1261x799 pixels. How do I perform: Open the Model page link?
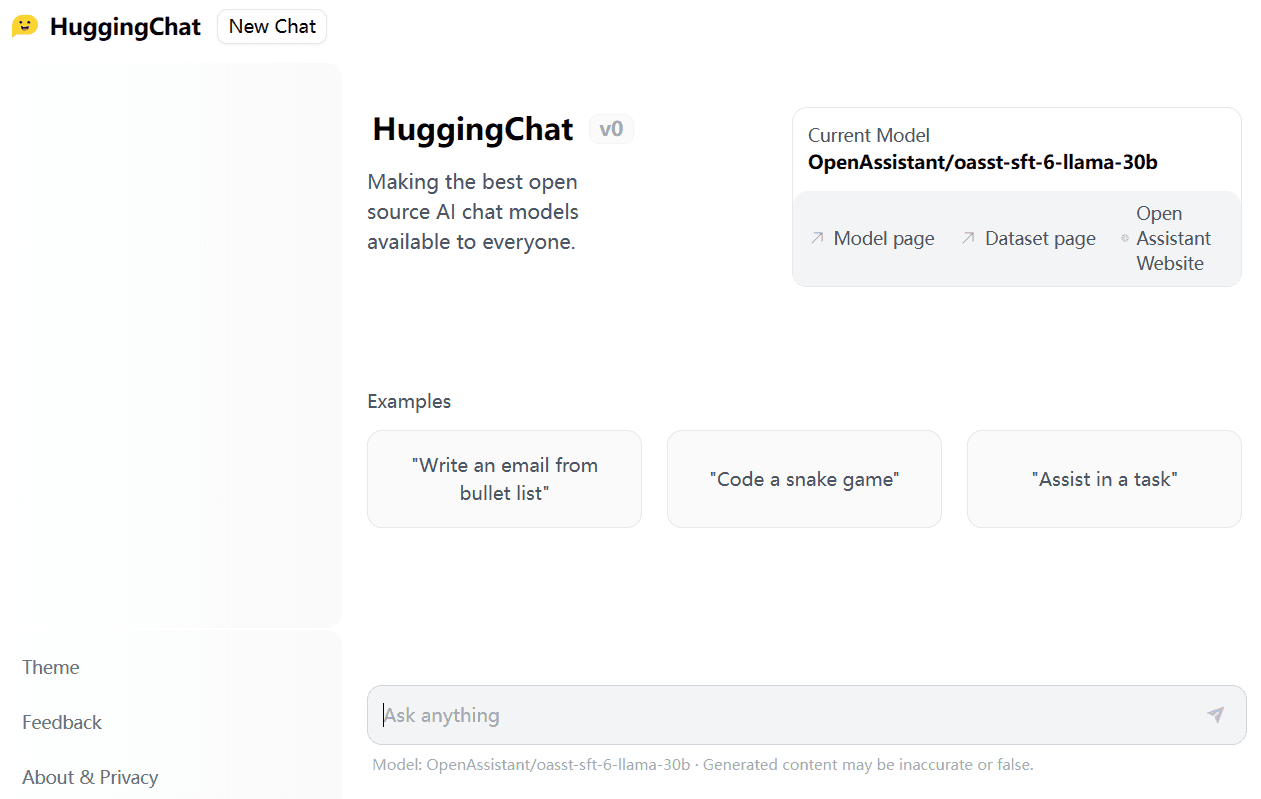tap(883, 238)
